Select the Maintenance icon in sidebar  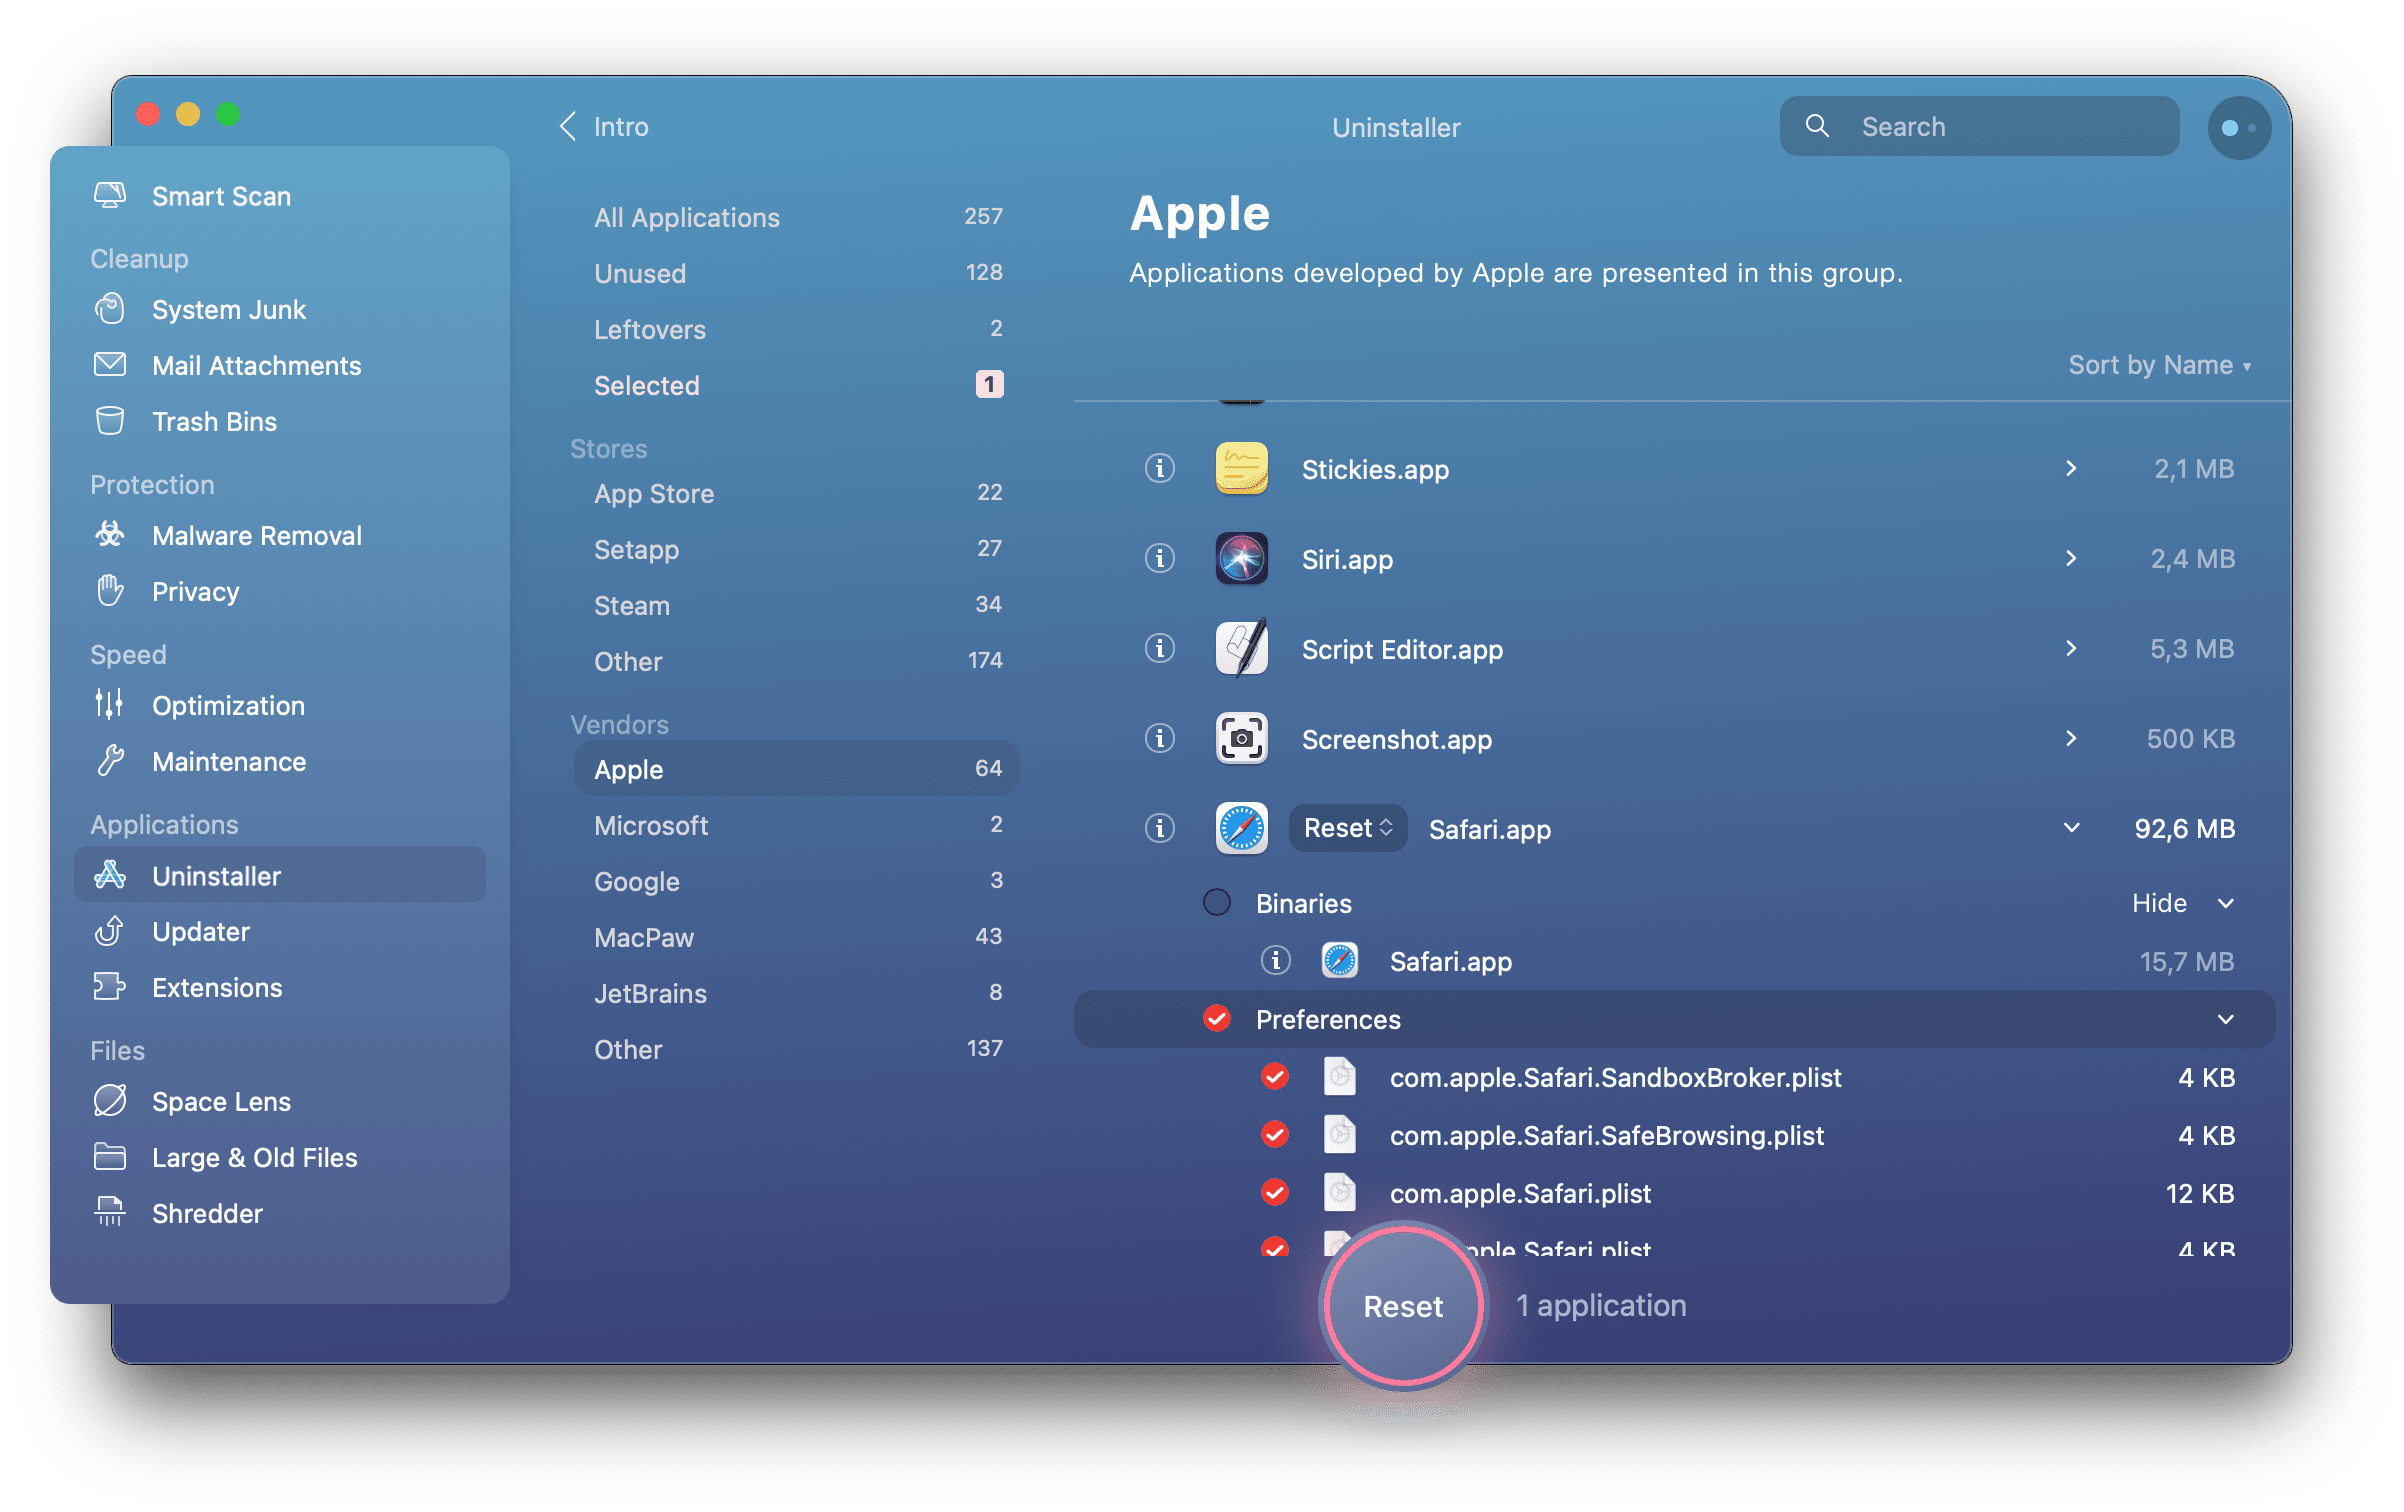pos(110,761)
